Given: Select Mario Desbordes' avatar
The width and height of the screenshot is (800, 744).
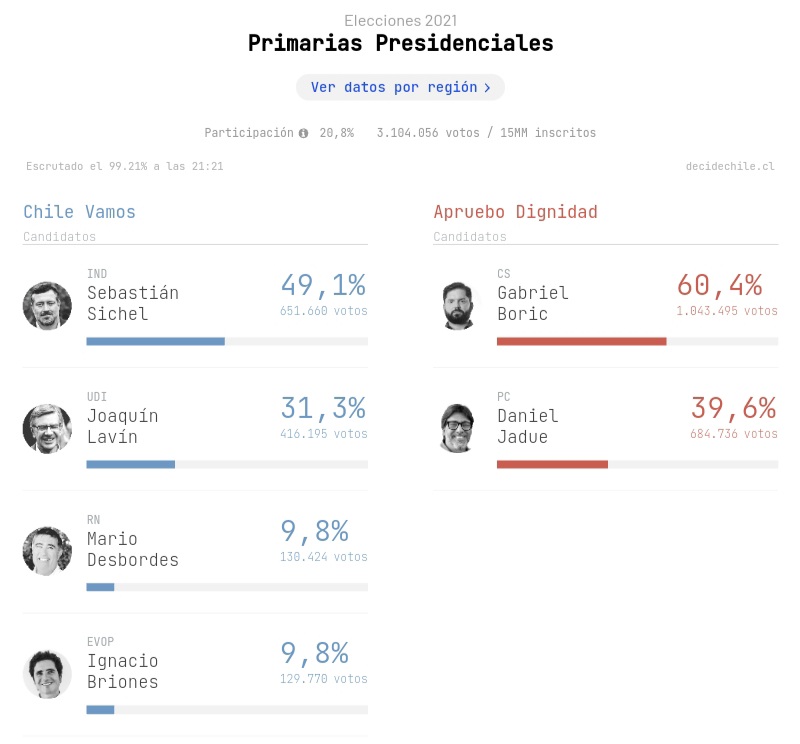Looking at the screenshot, I should pyautogui.click(x=47, y=551).
